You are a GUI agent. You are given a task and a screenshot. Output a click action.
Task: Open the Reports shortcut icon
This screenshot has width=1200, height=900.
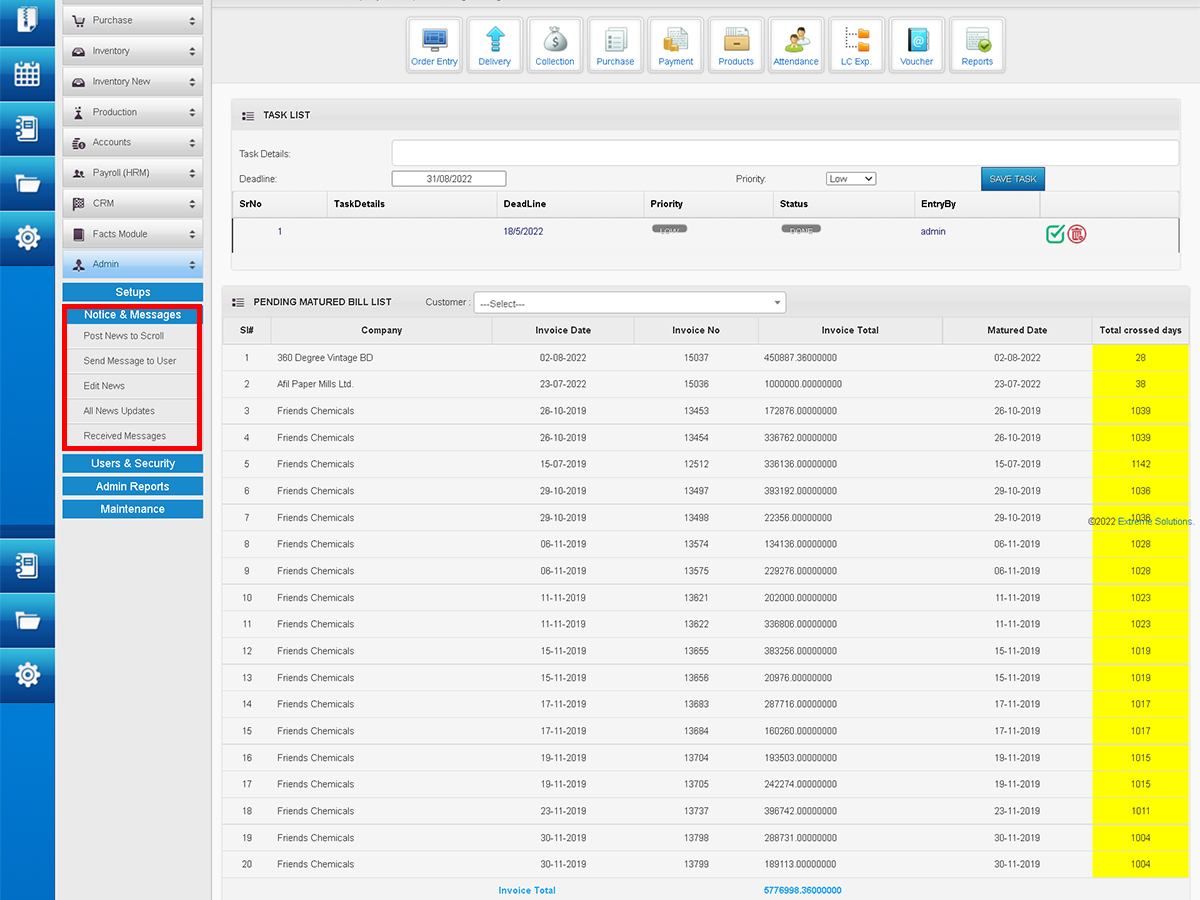point(977,46)
